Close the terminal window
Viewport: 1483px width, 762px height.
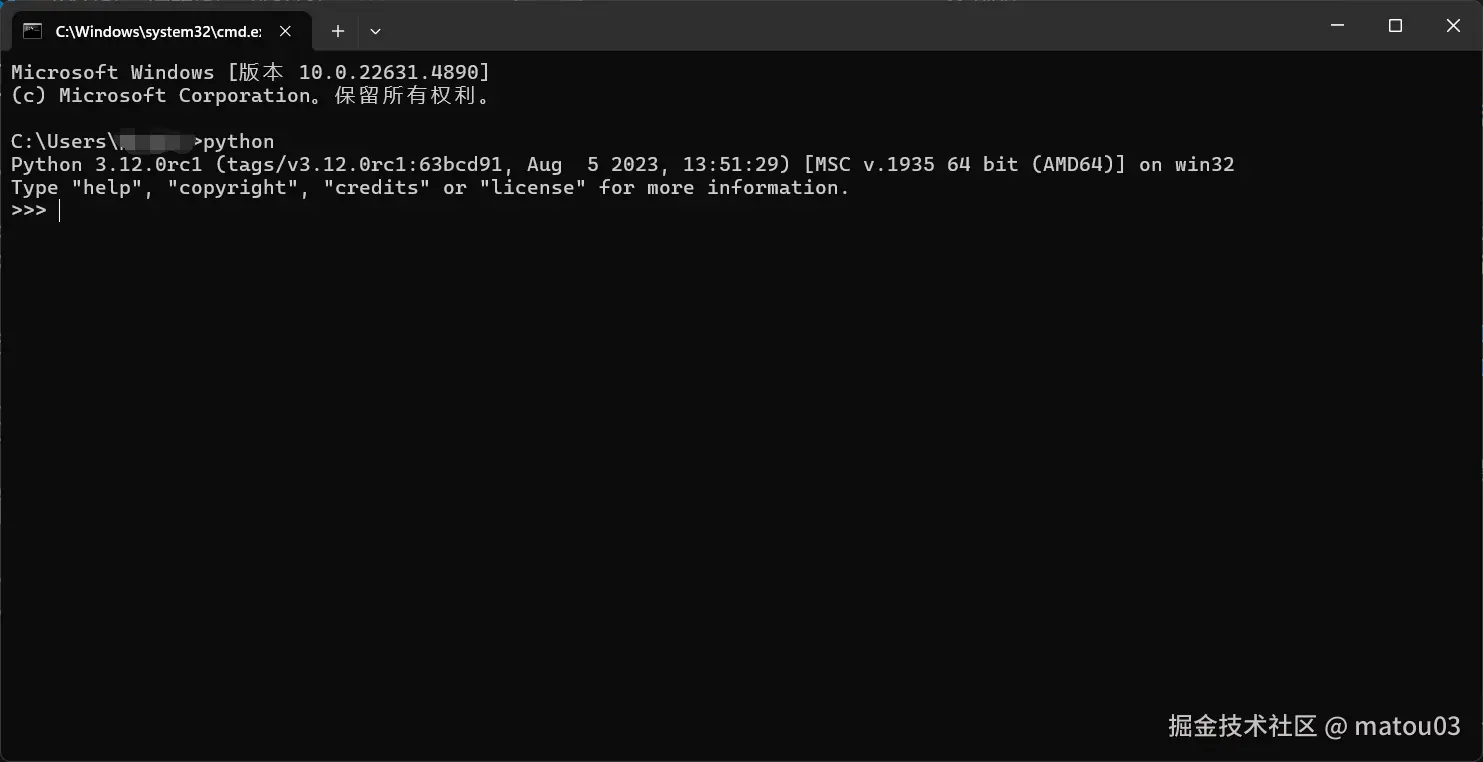coord(1453,26)
